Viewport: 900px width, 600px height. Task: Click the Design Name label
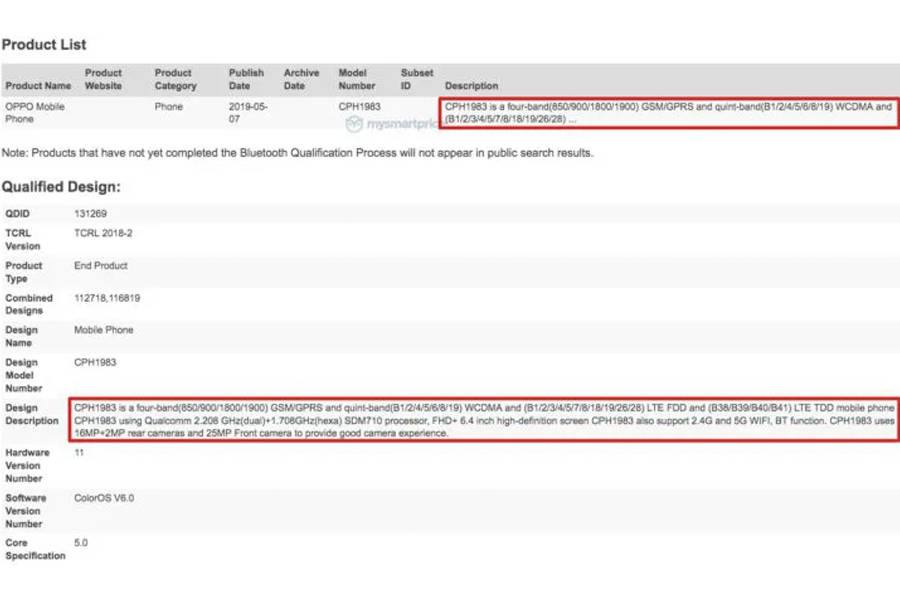[21, 336]
